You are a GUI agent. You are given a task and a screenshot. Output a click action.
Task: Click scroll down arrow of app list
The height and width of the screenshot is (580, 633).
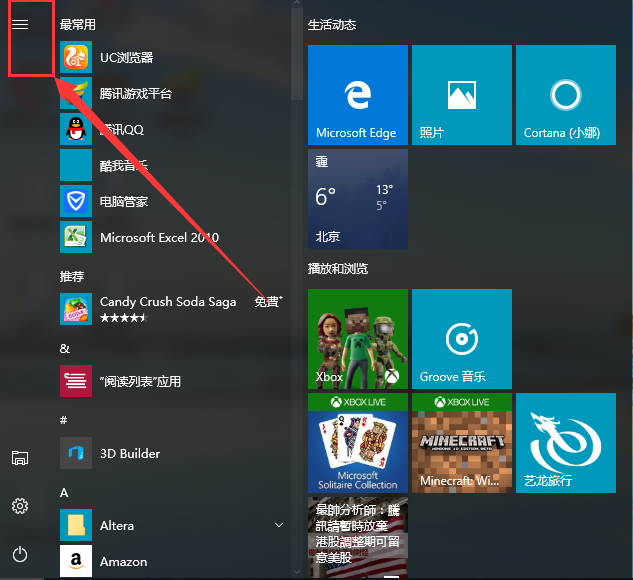(297, 572)
